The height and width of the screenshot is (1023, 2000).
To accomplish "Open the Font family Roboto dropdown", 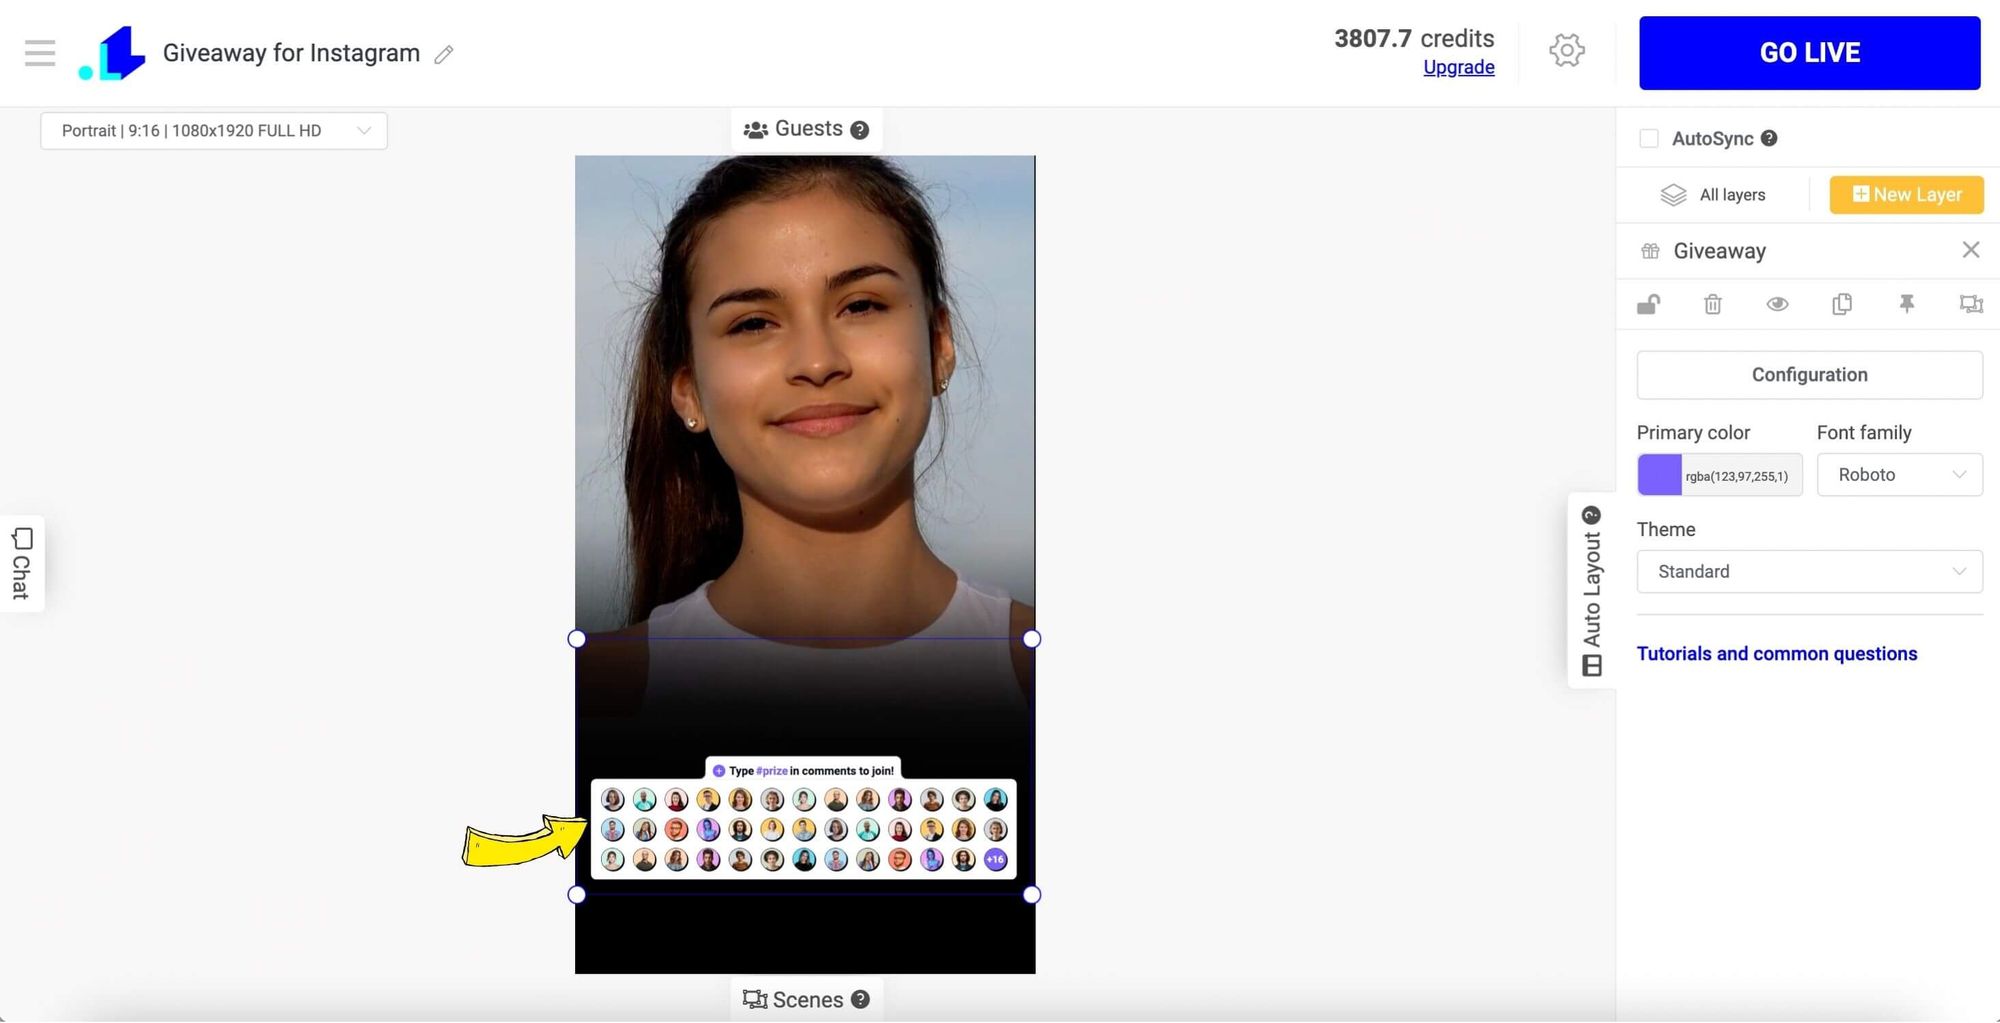I will (x=1899, y=475).
